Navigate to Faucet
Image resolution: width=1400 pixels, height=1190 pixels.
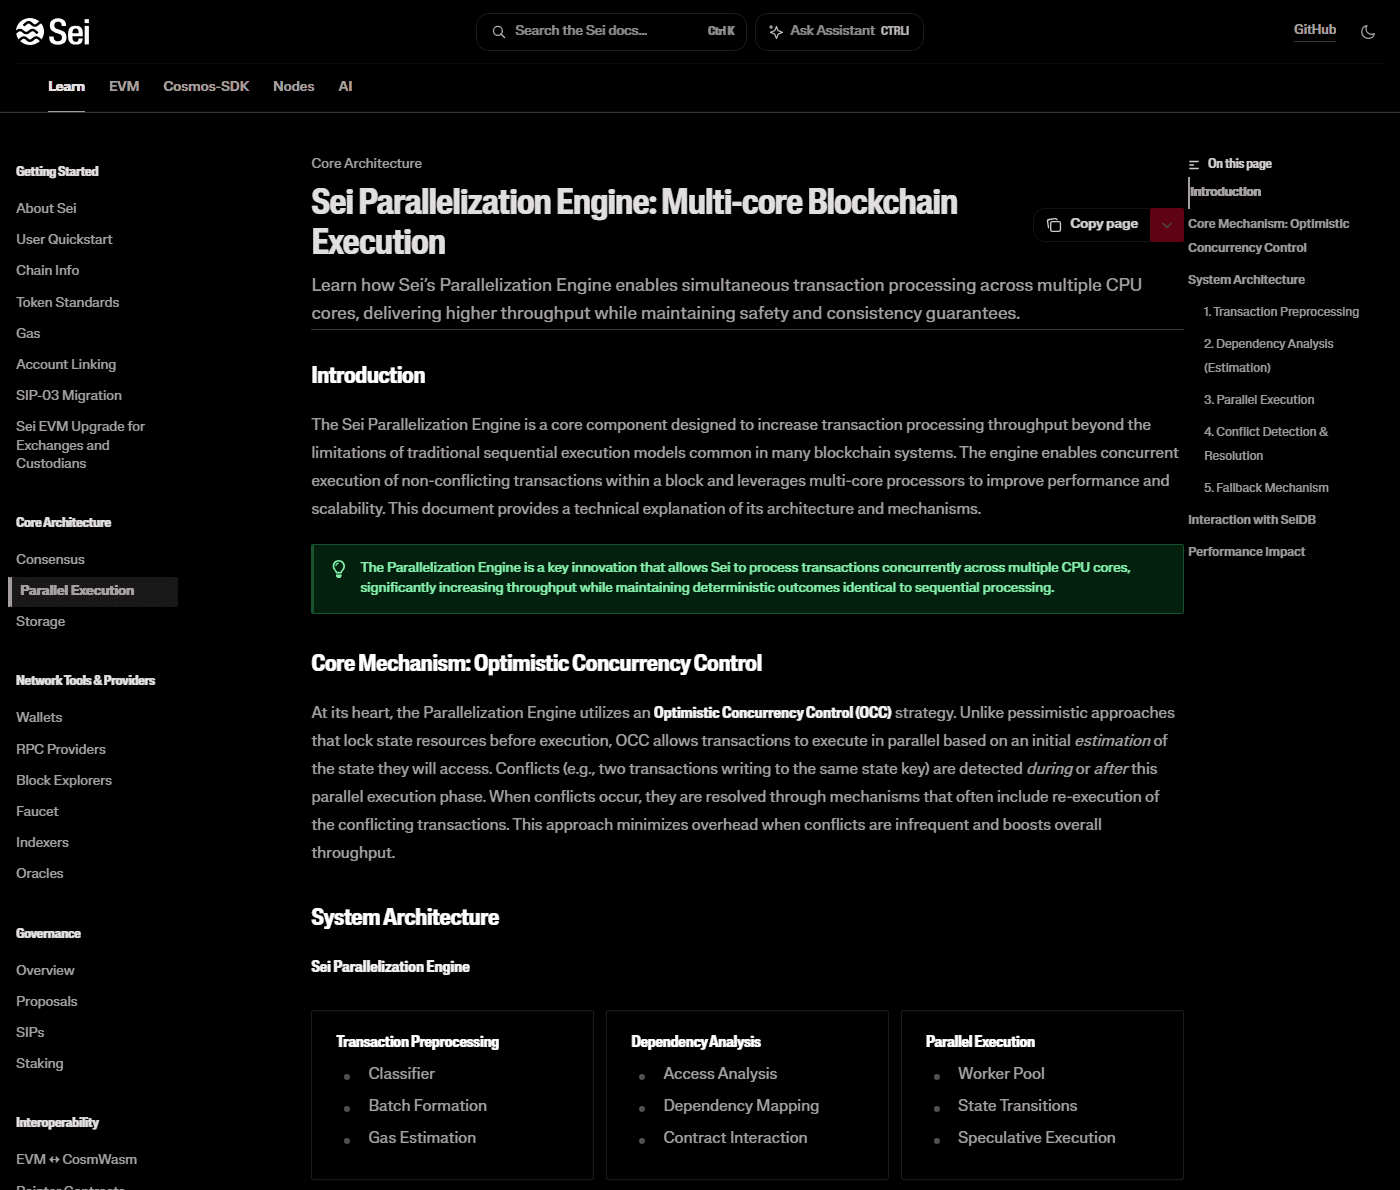coord(37,811)
